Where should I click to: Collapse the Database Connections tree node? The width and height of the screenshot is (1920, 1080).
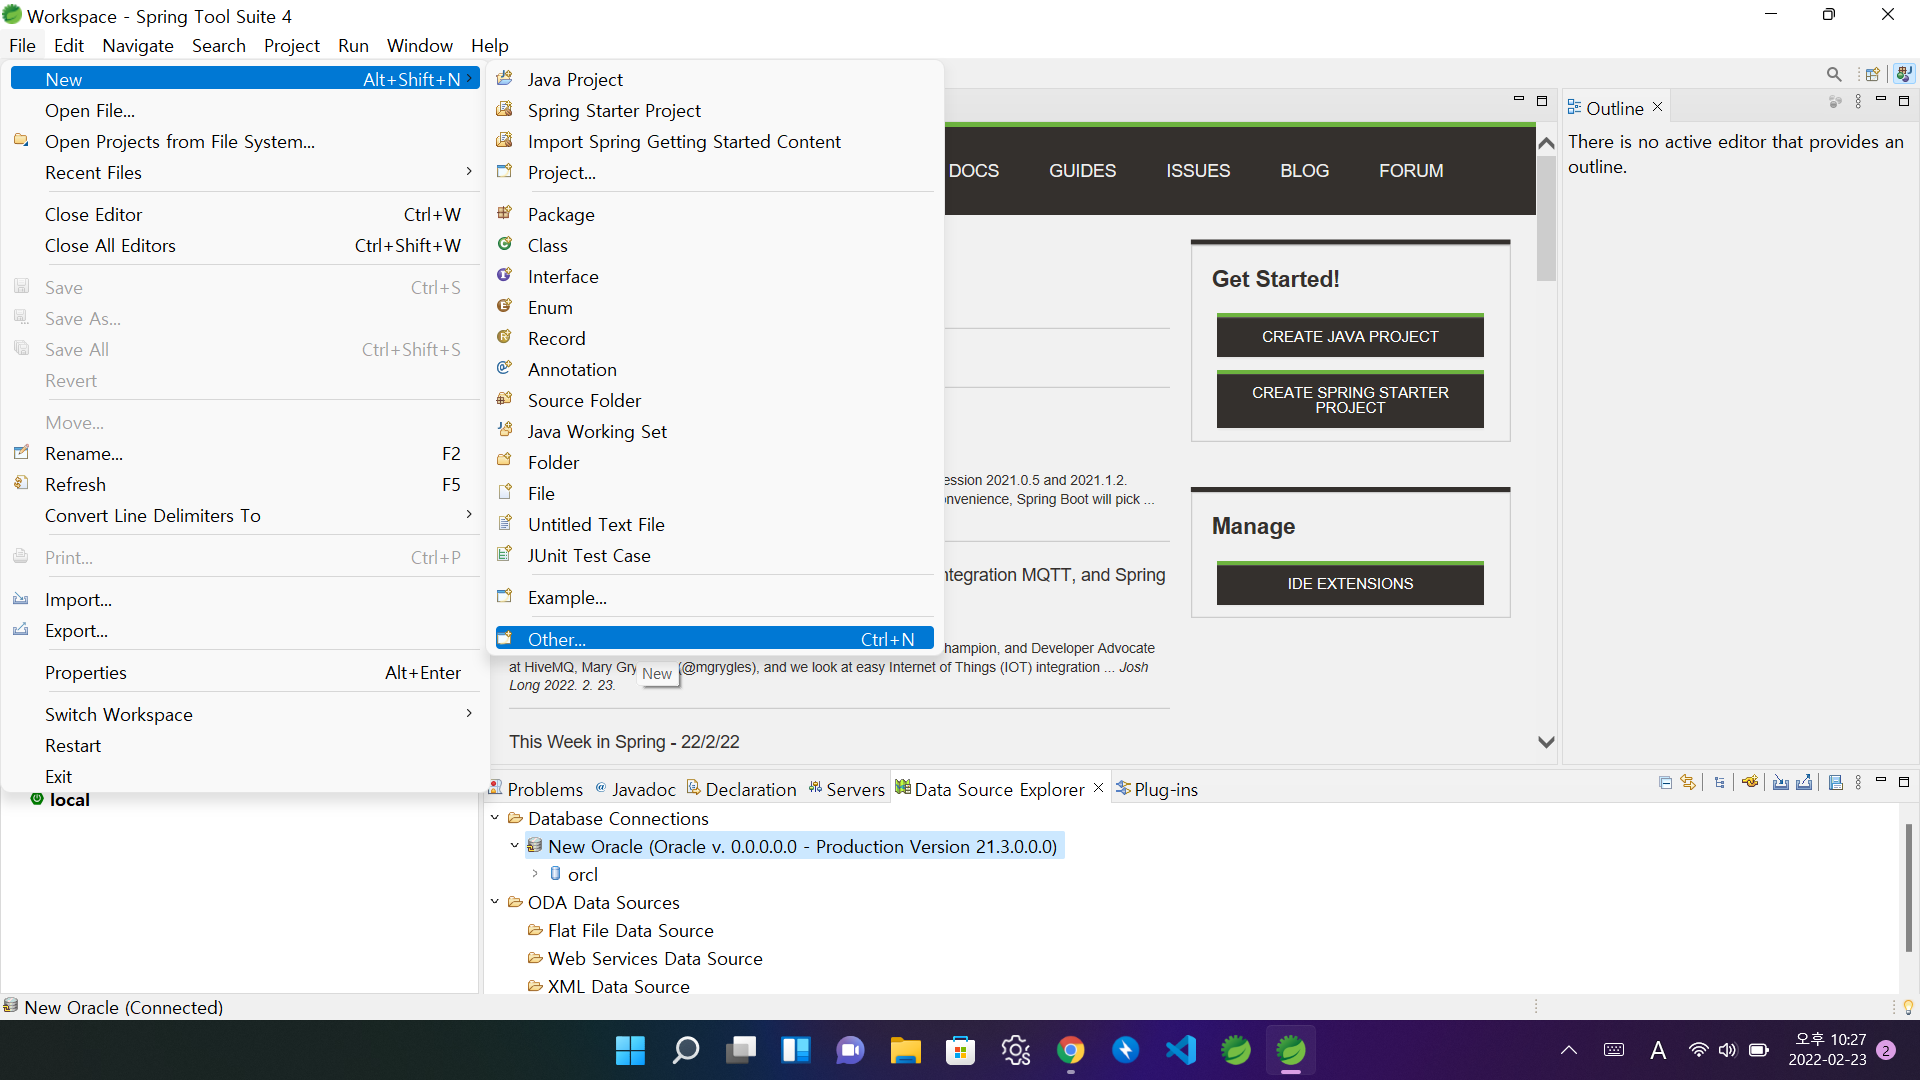tap(495, 818)
